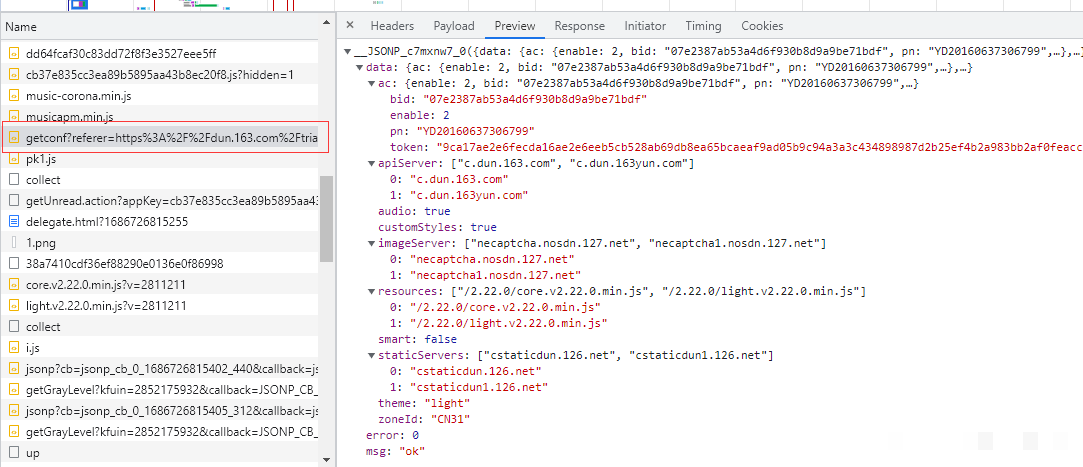The height and width of the screenshot is (467, 1083).
Task: Click the document icon beside delegate.html
Action: pos(14,222)
